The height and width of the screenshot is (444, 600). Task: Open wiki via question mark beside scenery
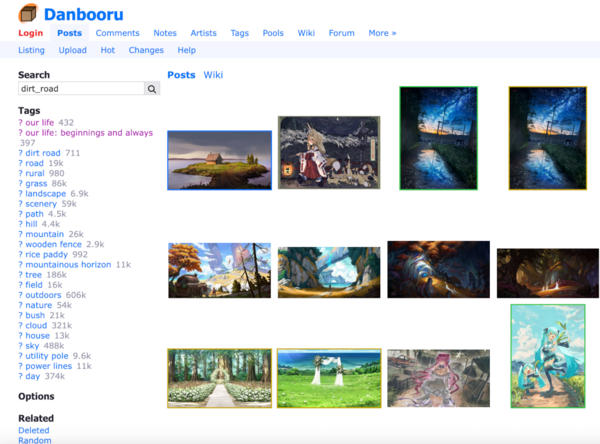pos(21,204)
